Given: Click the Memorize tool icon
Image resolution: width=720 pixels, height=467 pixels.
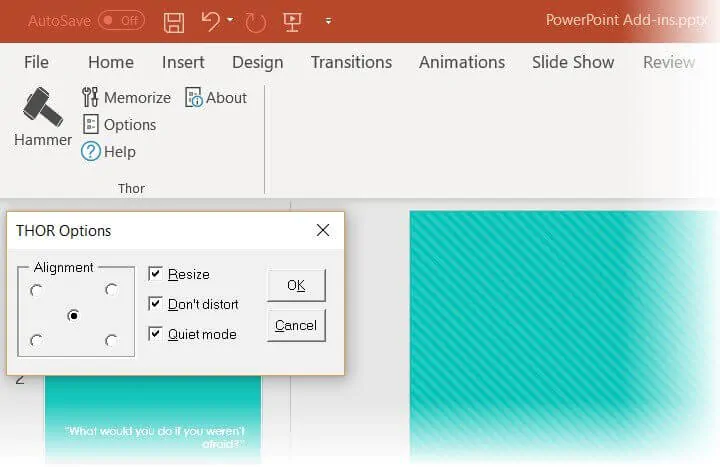Looking at the screenshot, I should [x=90, y=97].
